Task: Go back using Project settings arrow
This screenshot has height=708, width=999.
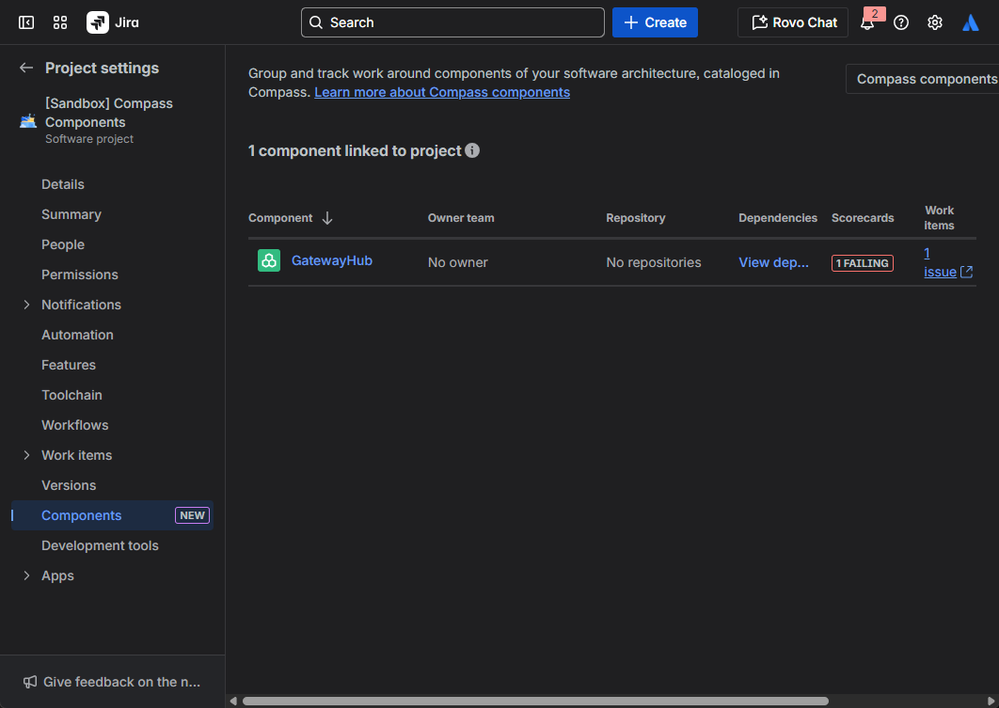Action: (x=26, y=68)
